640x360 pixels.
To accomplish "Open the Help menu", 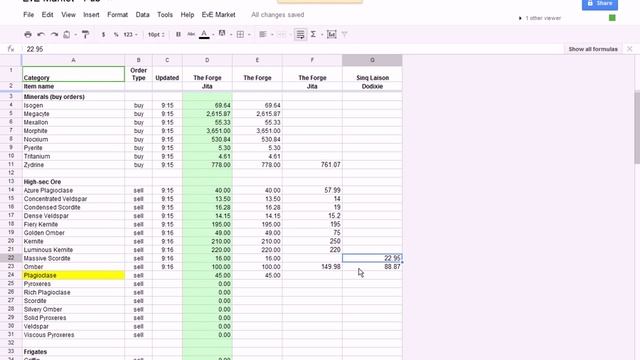I will [x=187, y=15].
